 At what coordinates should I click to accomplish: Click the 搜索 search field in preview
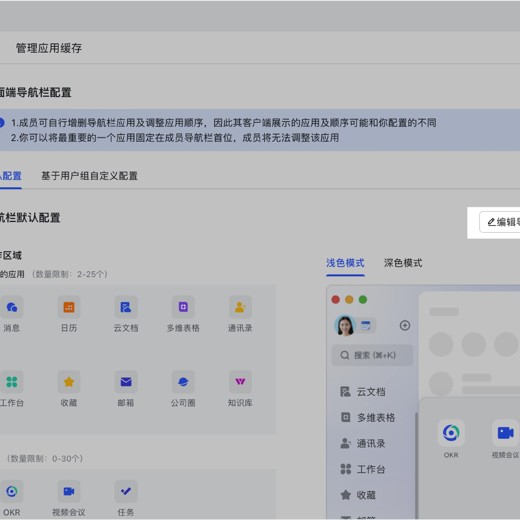[372, 355]
